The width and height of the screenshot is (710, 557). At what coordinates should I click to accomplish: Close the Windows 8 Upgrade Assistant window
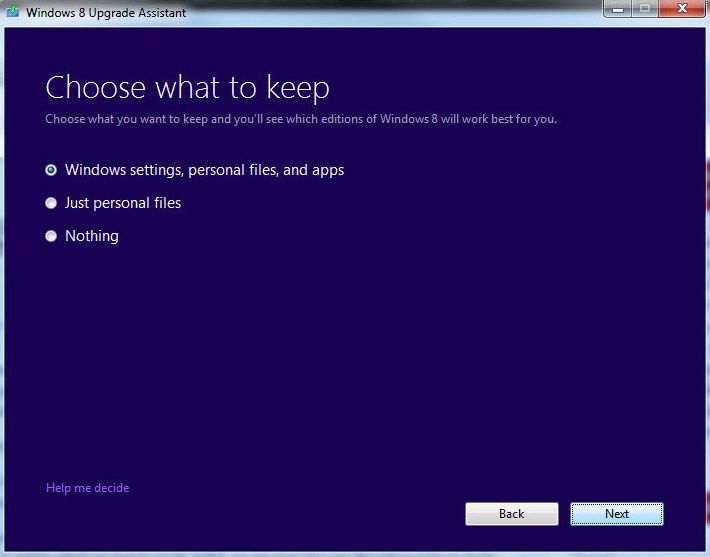pyautogui.click(x=682, y=9)
